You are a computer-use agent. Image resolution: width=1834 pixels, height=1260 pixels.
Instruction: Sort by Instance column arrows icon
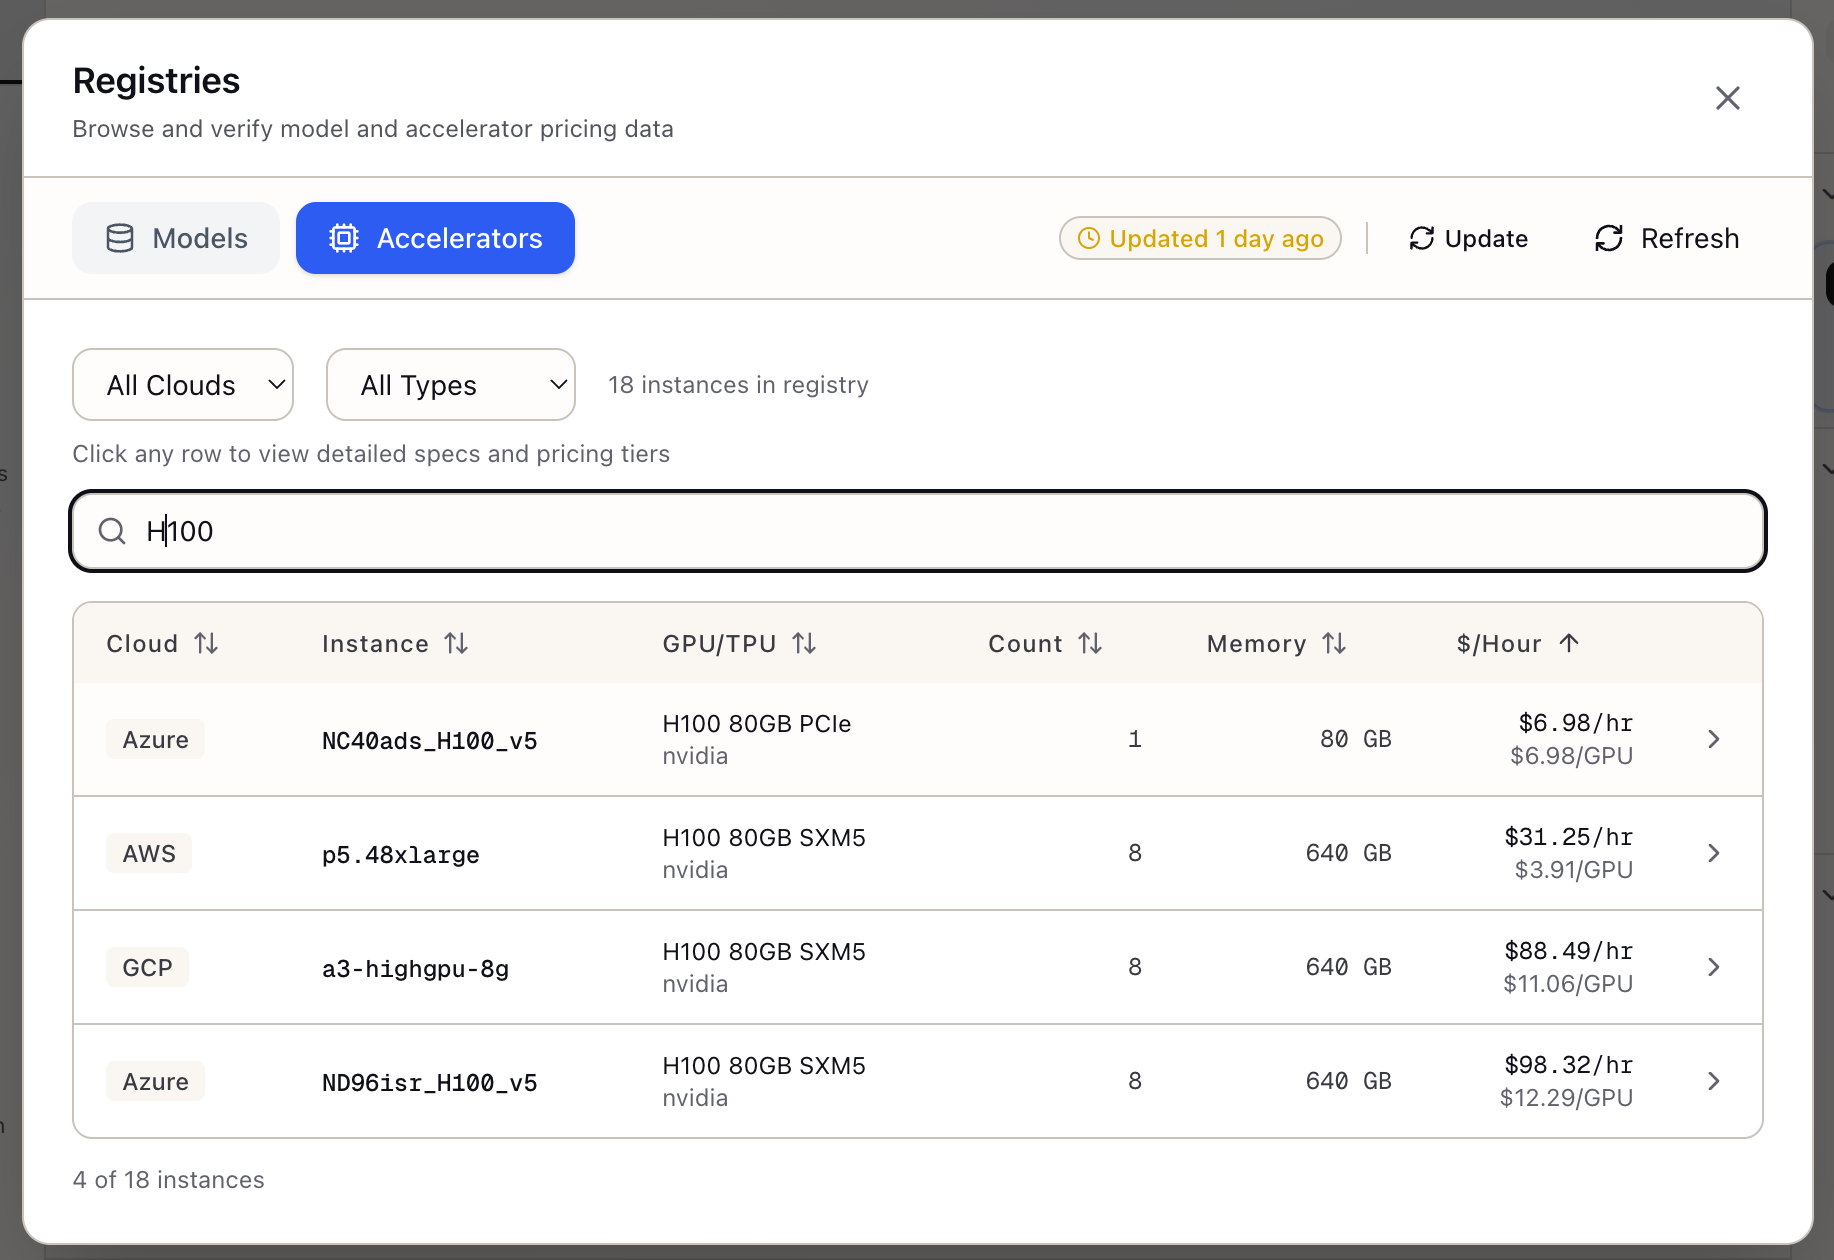456,643
